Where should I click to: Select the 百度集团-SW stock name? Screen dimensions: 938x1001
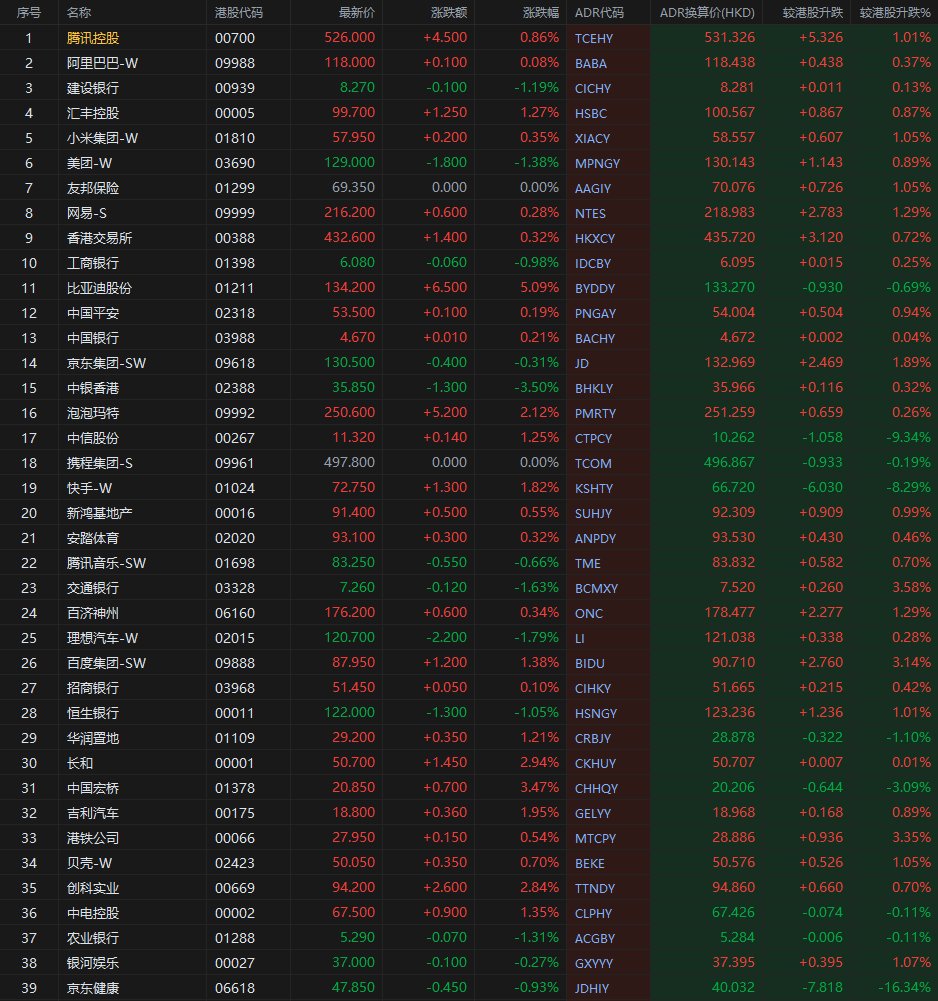click(x=106, y=663)
